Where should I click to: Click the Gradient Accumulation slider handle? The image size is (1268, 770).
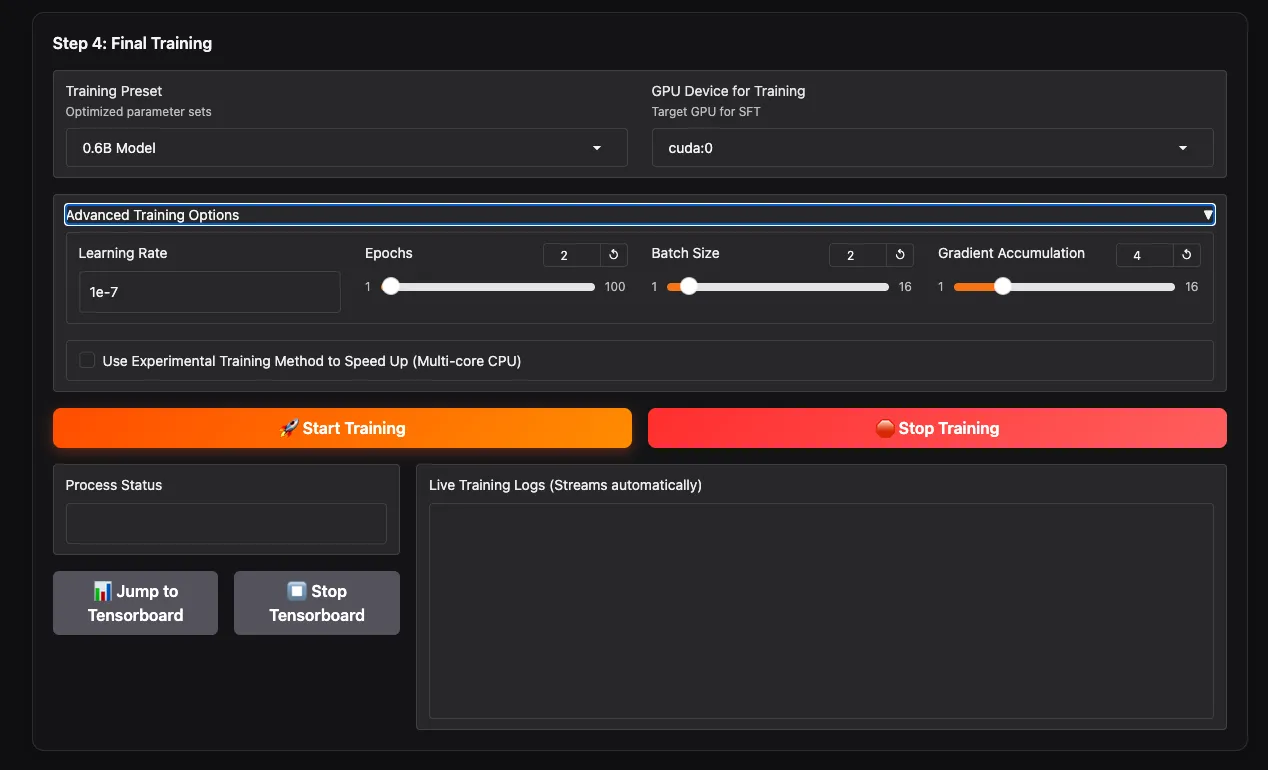pyautogui.click(x=1002, y=287)
